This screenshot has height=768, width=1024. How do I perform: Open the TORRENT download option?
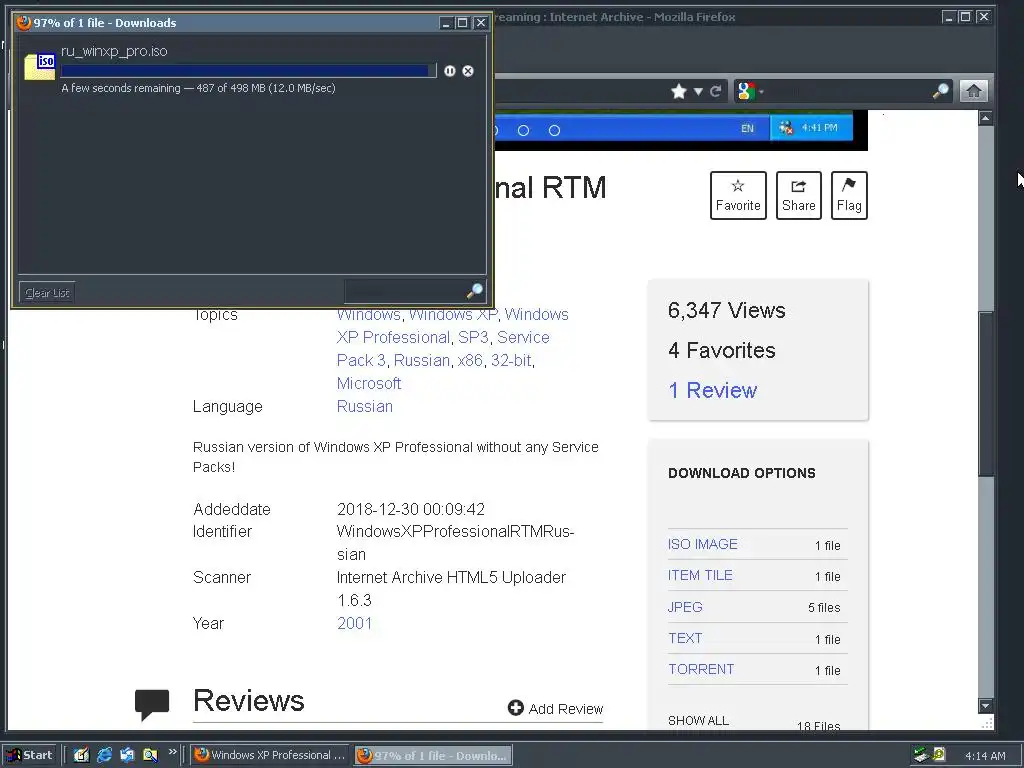(x=701, y=669)
